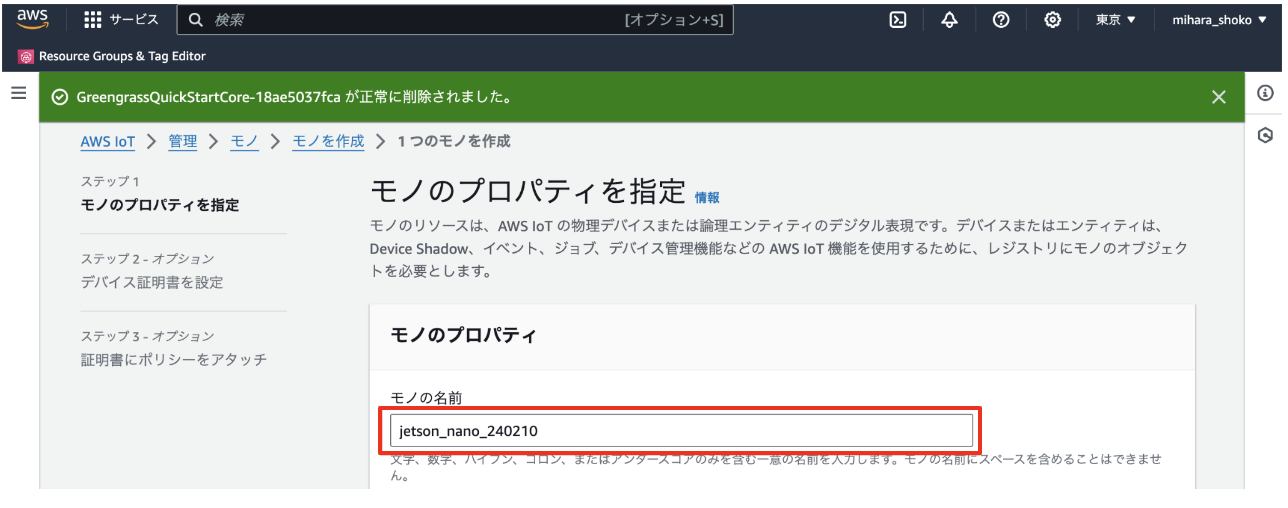This screenshot has width=1288, height=508.
Task: Go to 管理 breadcrumb link
Action: (183, 142)
